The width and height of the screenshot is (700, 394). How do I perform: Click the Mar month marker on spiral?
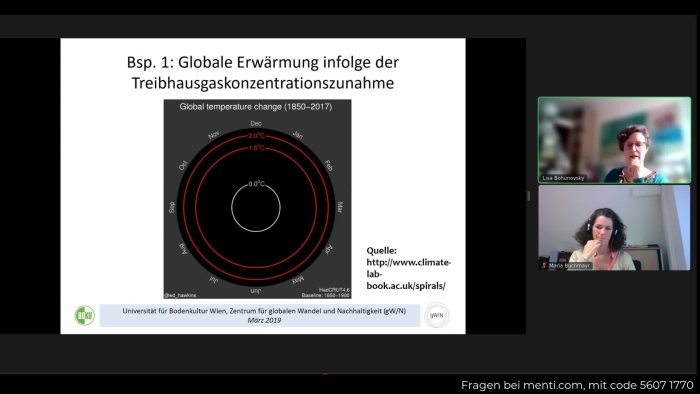coord(340,207)
